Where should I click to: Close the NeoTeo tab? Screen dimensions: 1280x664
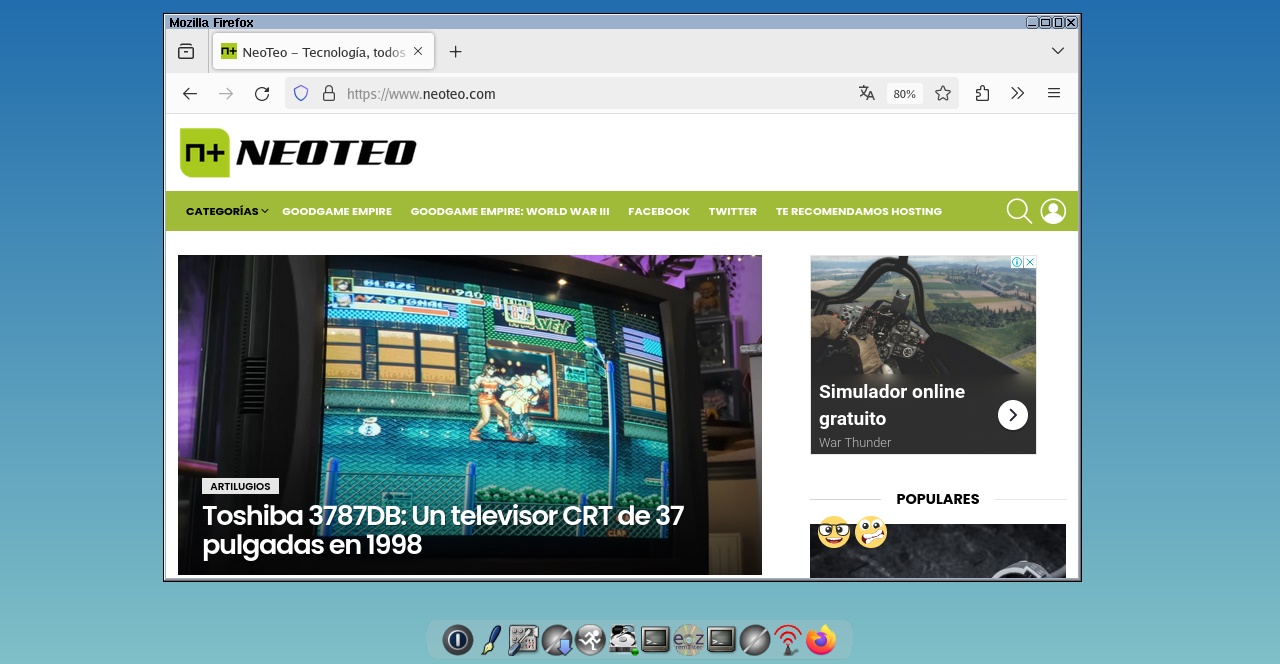[418, 51]
